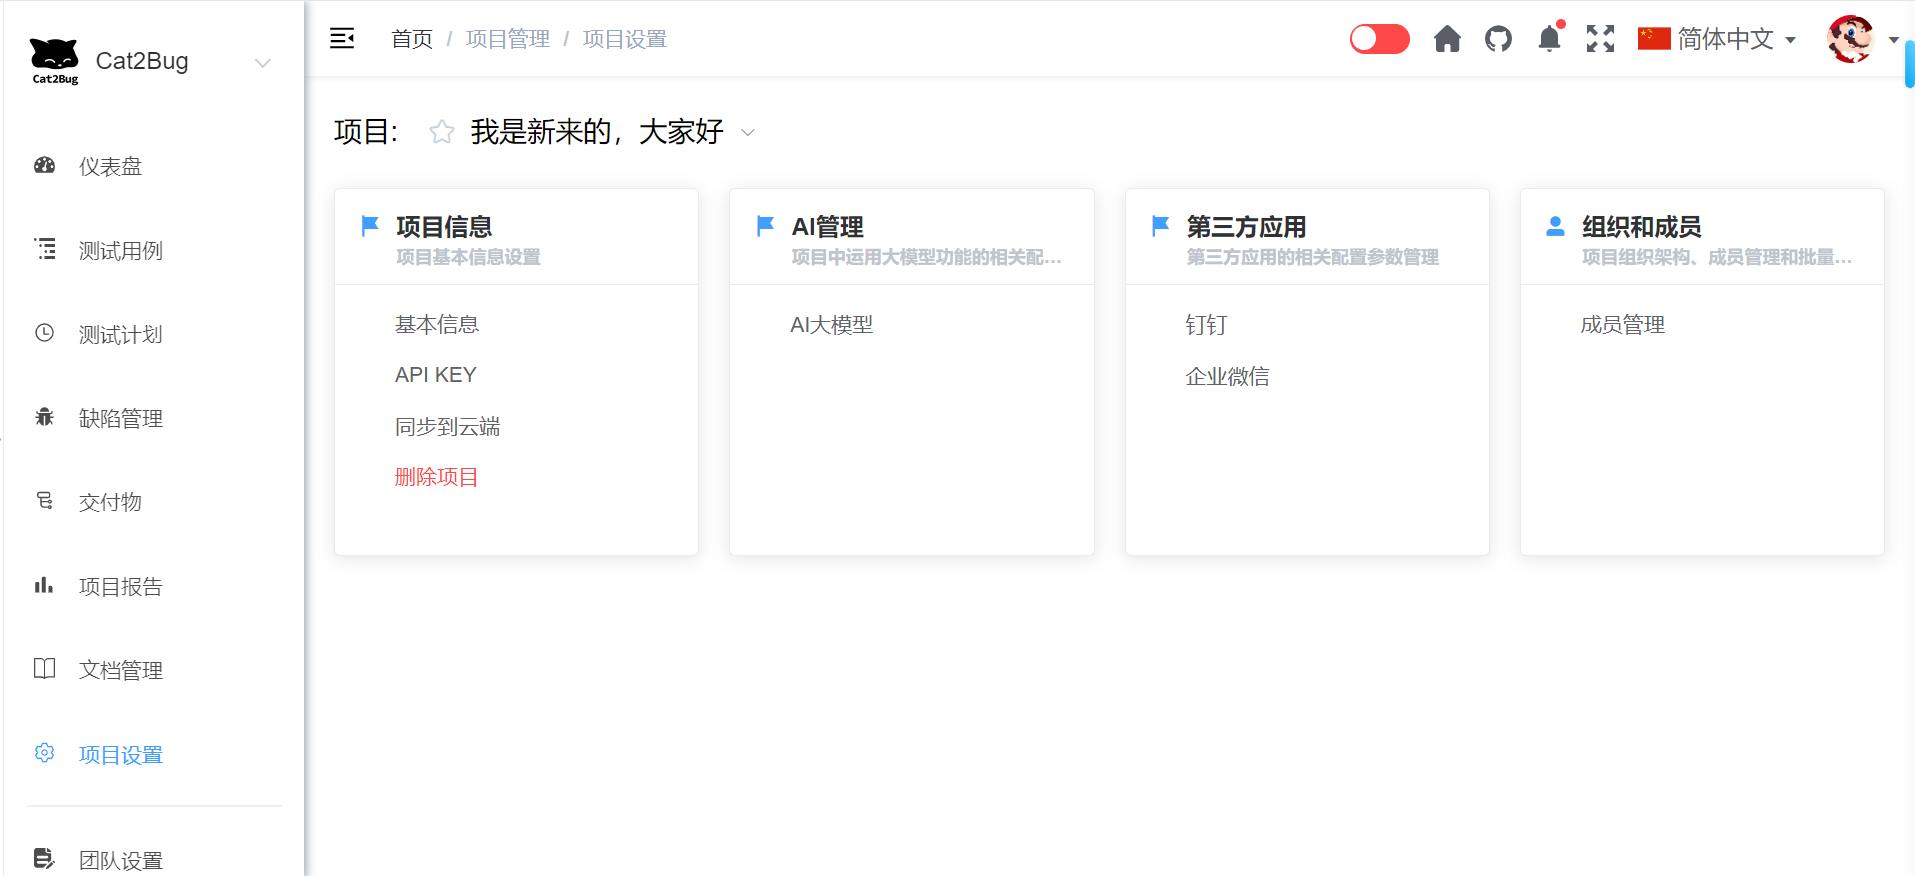Open the user avatar menu
Viewport: 1915px width, 876px height.
1850,39
